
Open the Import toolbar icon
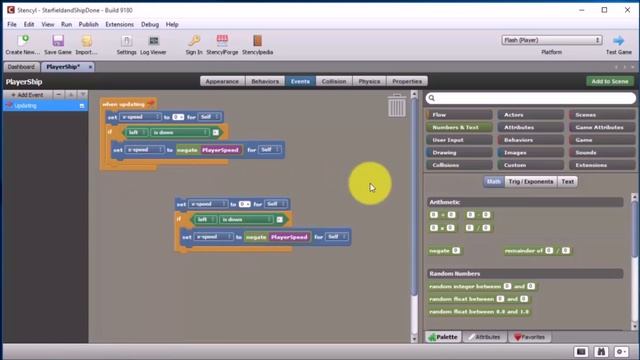click(x=87, y=41)
